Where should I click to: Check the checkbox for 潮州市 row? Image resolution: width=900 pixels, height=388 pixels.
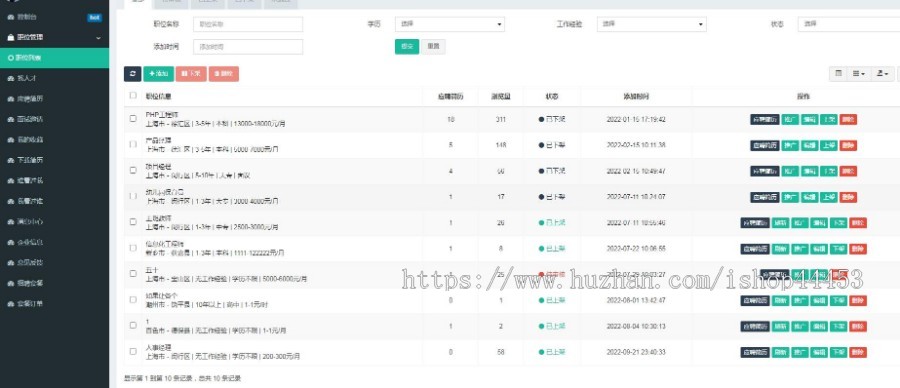(x=133, y=300)
